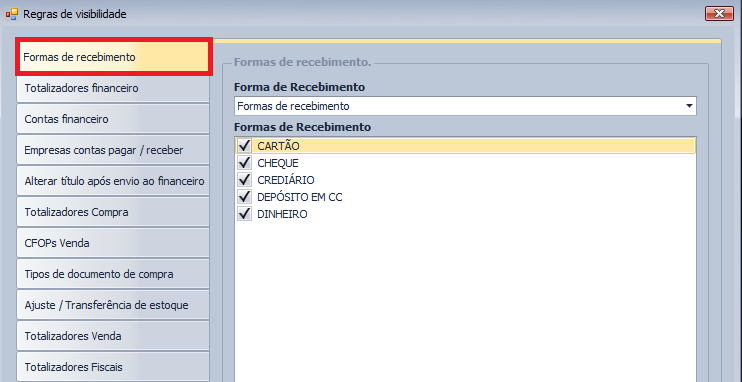
Task: Switch to CFOPs Venda tab
Action: pyautogui.click(x=113, y=243)
